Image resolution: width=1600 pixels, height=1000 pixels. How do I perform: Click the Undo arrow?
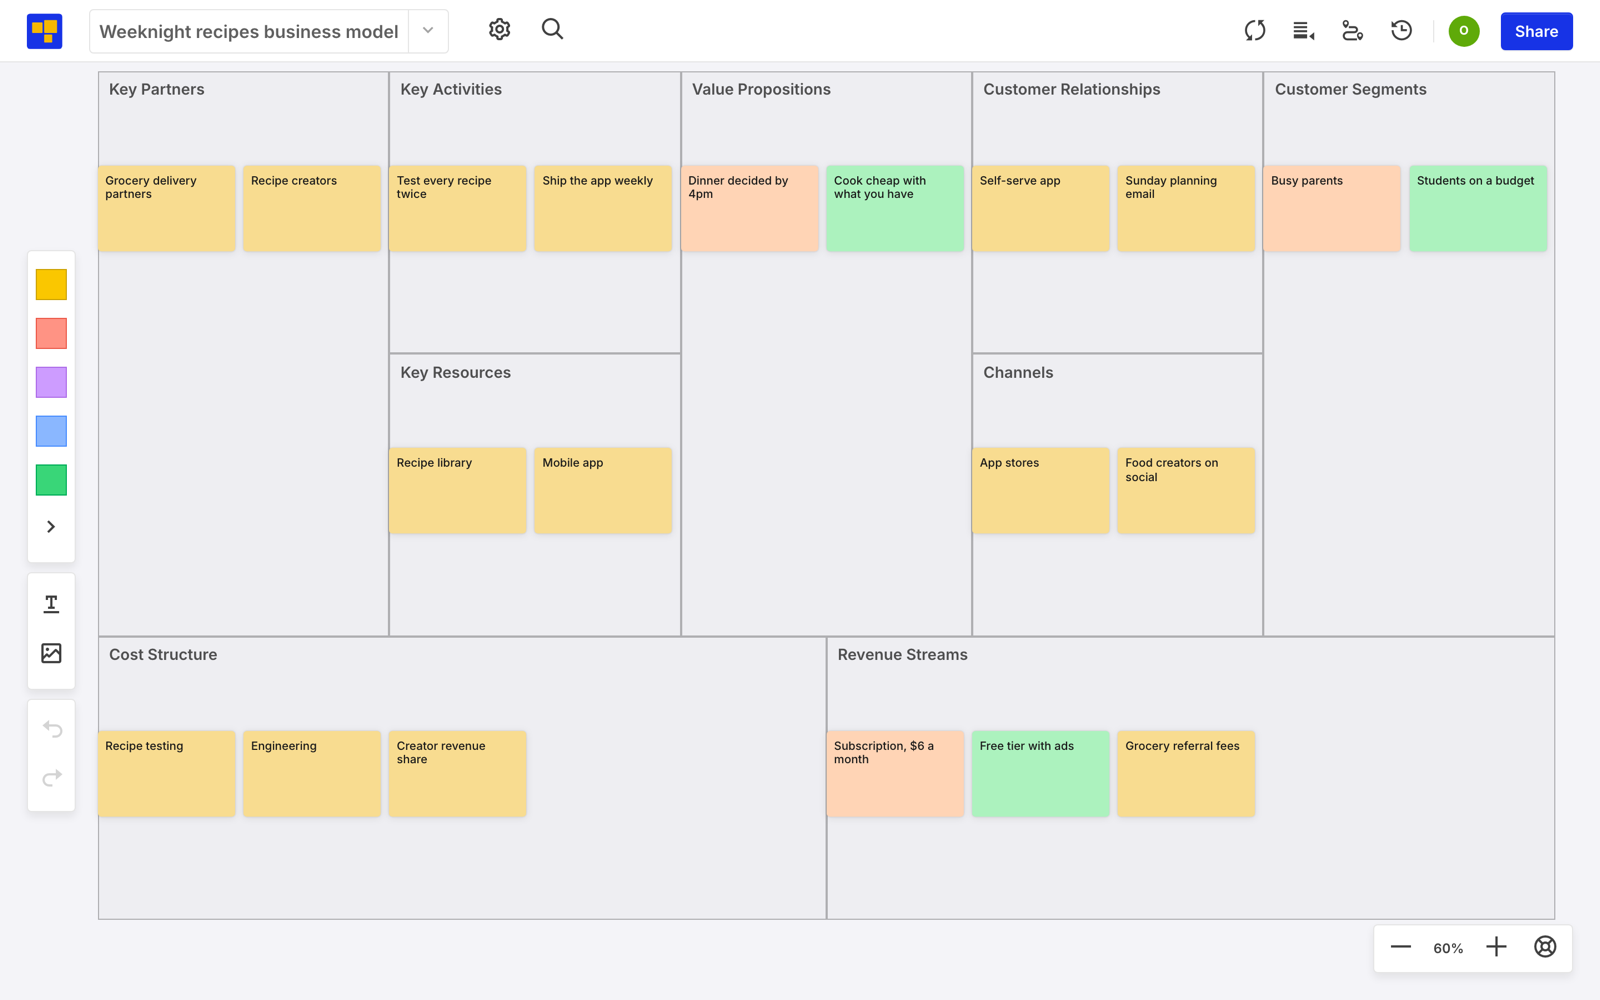[x=52, y=729]
